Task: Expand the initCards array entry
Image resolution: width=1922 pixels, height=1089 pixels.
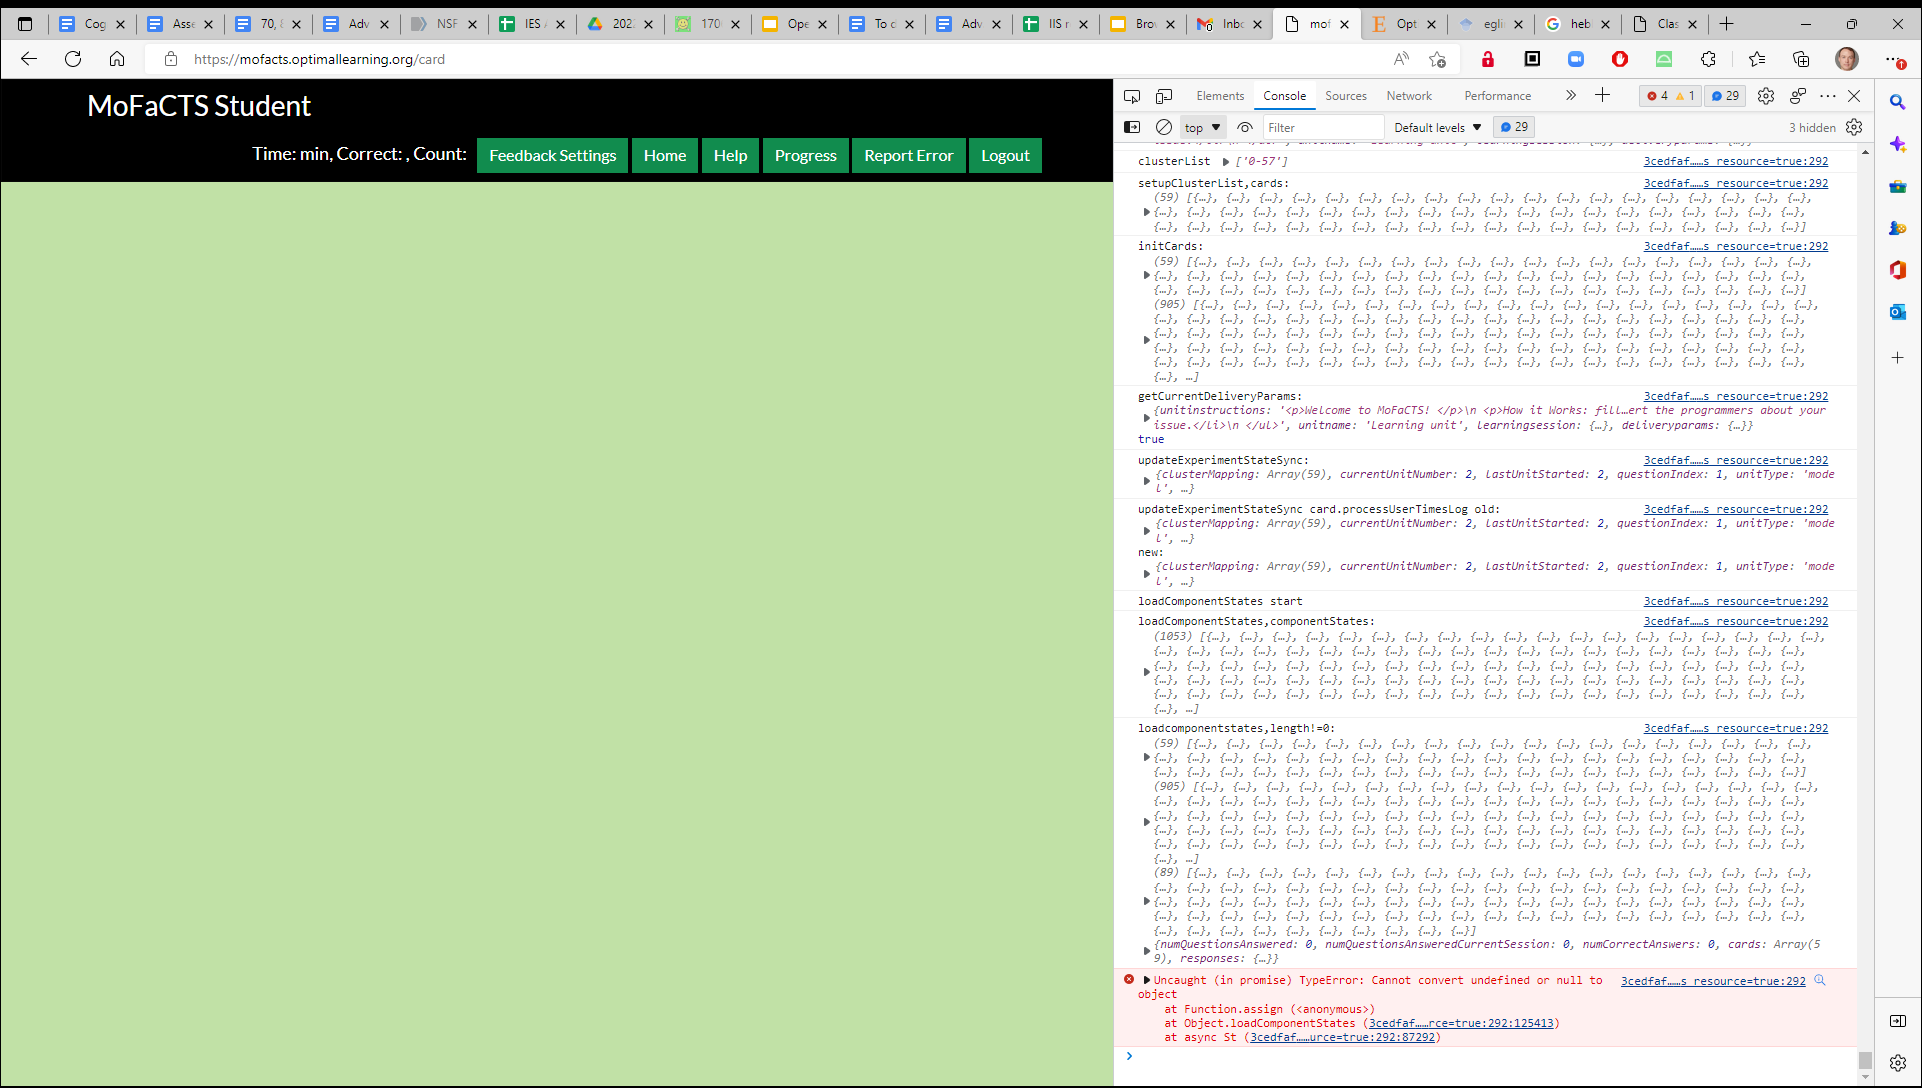Action: tap(1147, 276)
